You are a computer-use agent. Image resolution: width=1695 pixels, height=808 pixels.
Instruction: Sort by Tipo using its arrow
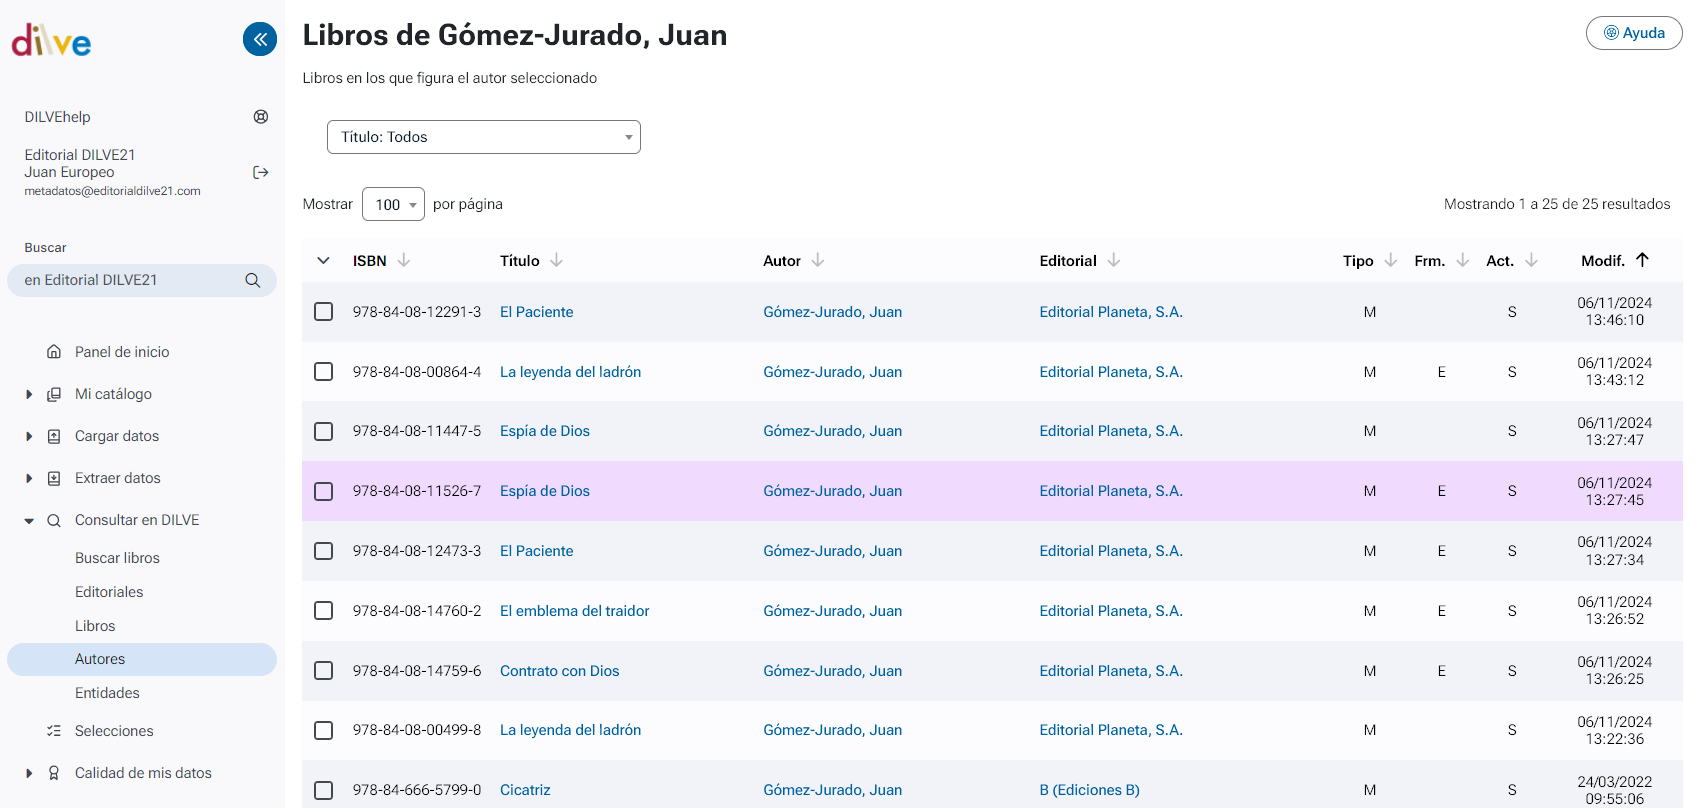pos(1391,260)
